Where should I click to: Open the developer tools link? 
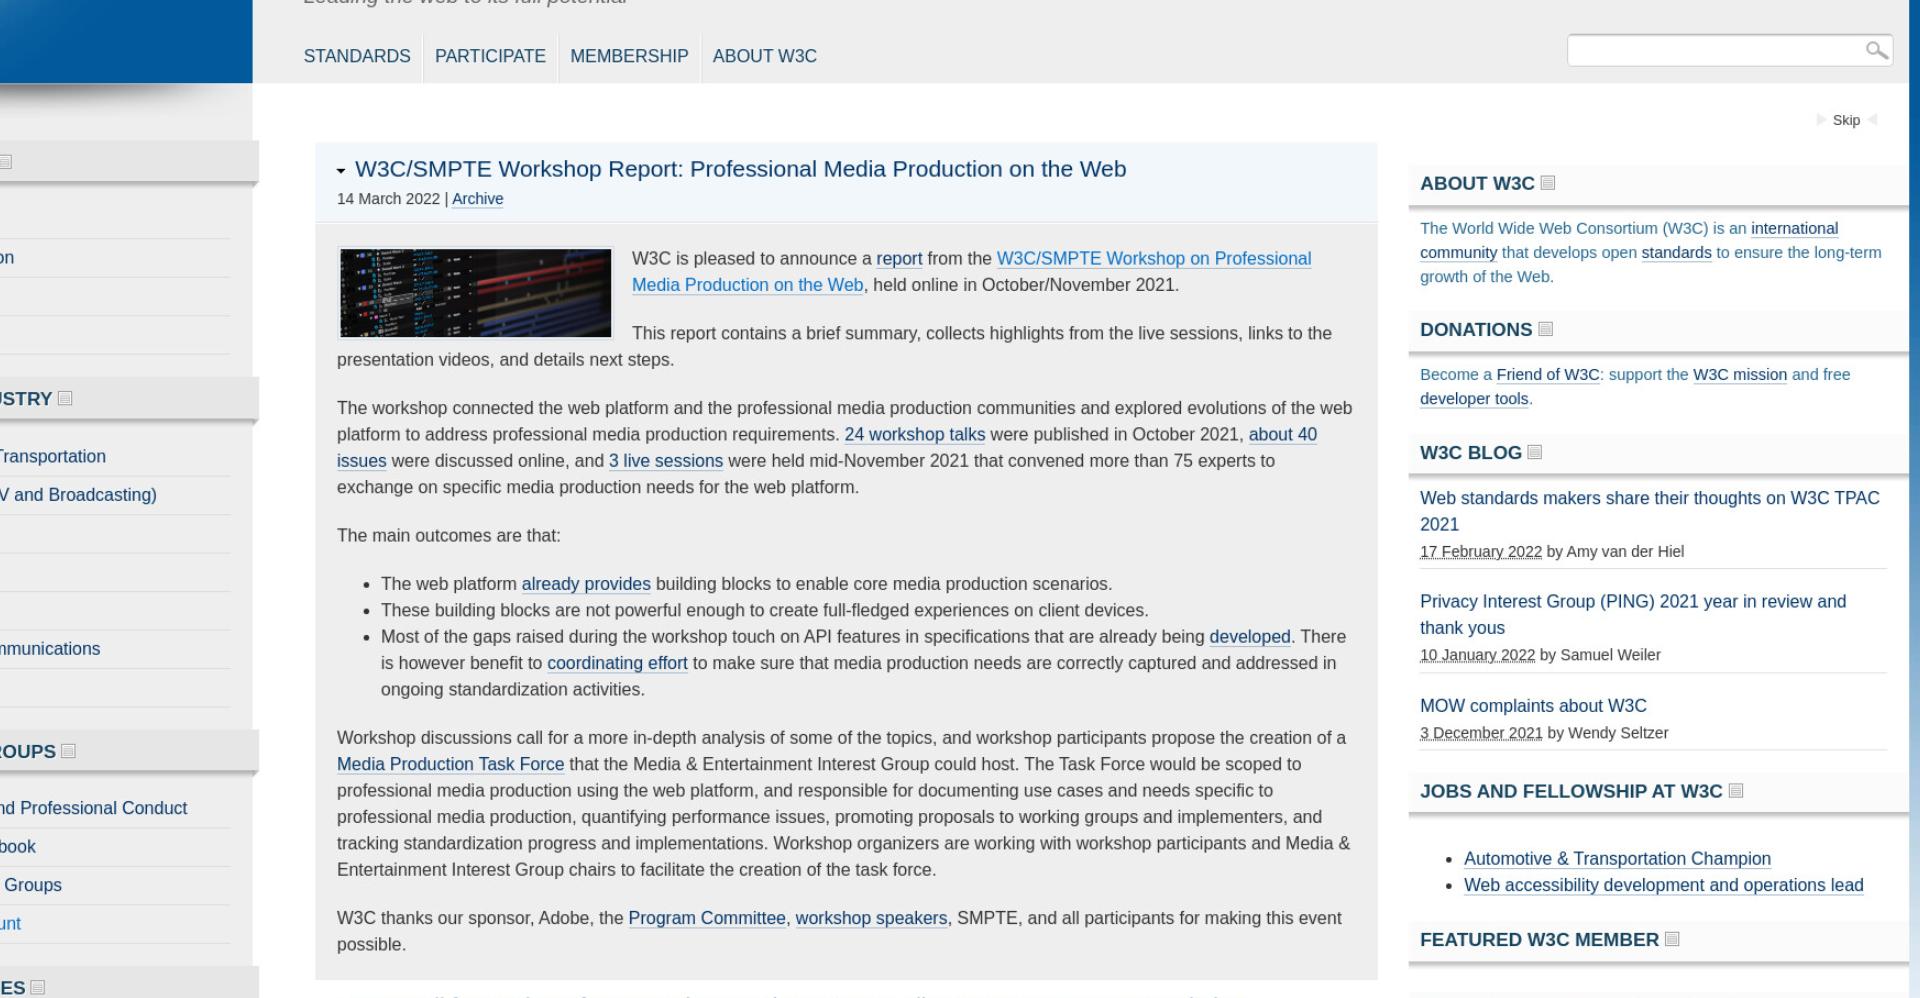(x=1474, y=399)
